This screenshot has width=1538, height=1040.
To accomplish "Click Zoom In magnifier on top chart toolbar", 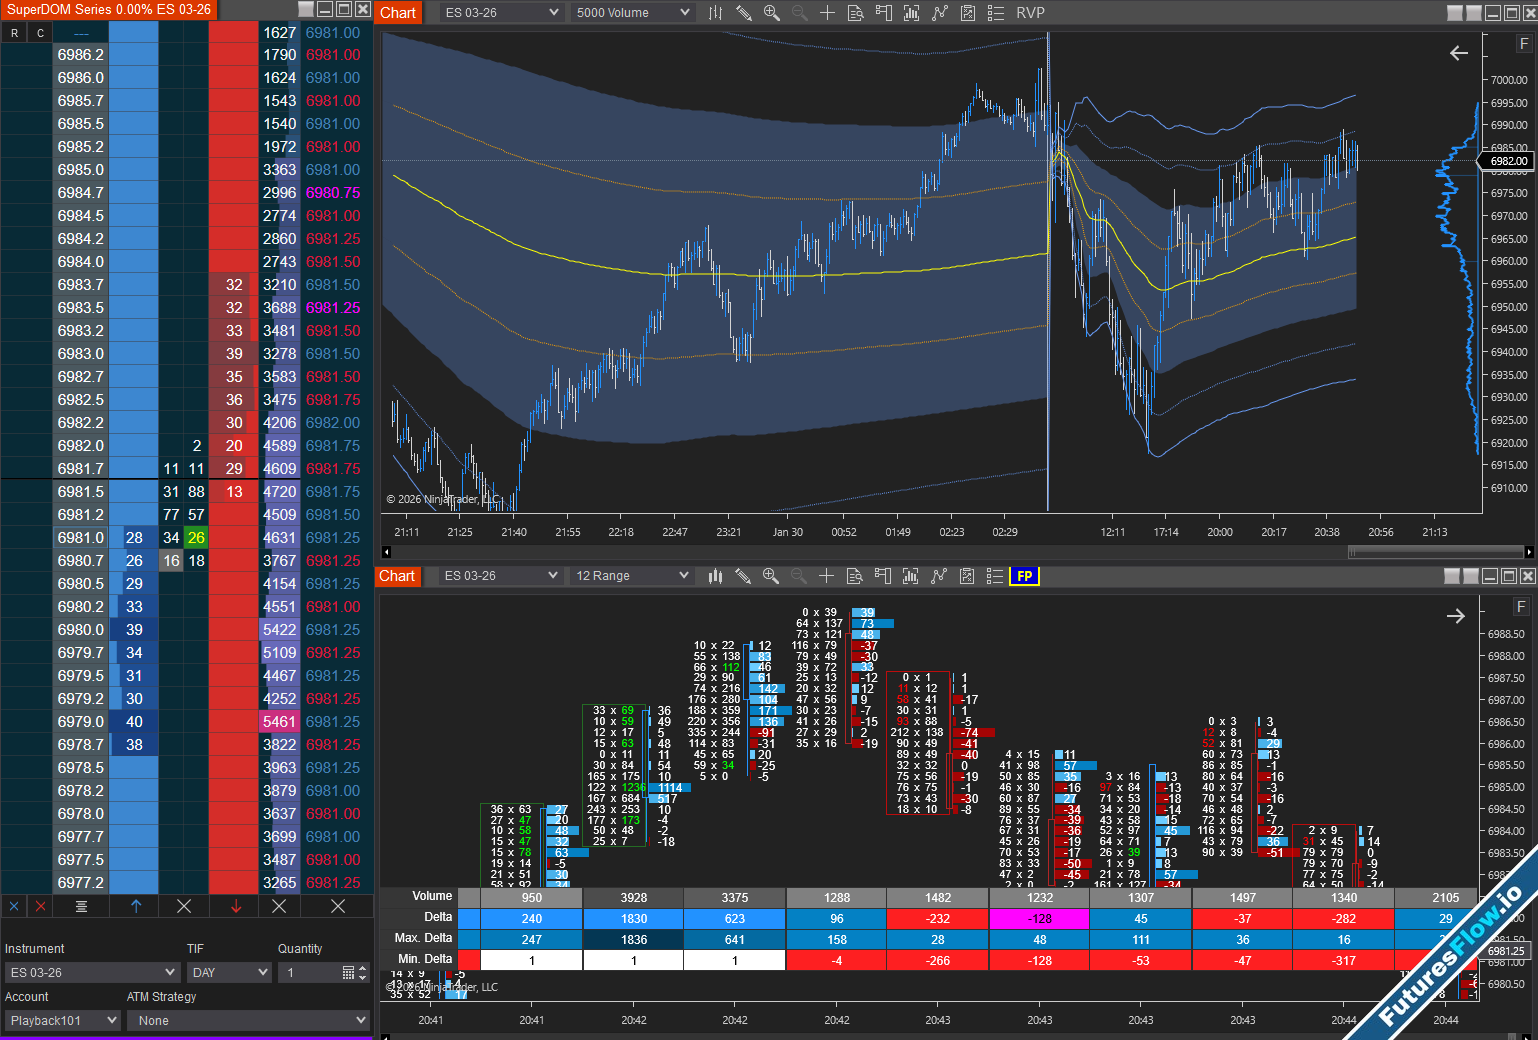I will pos(771,13).
